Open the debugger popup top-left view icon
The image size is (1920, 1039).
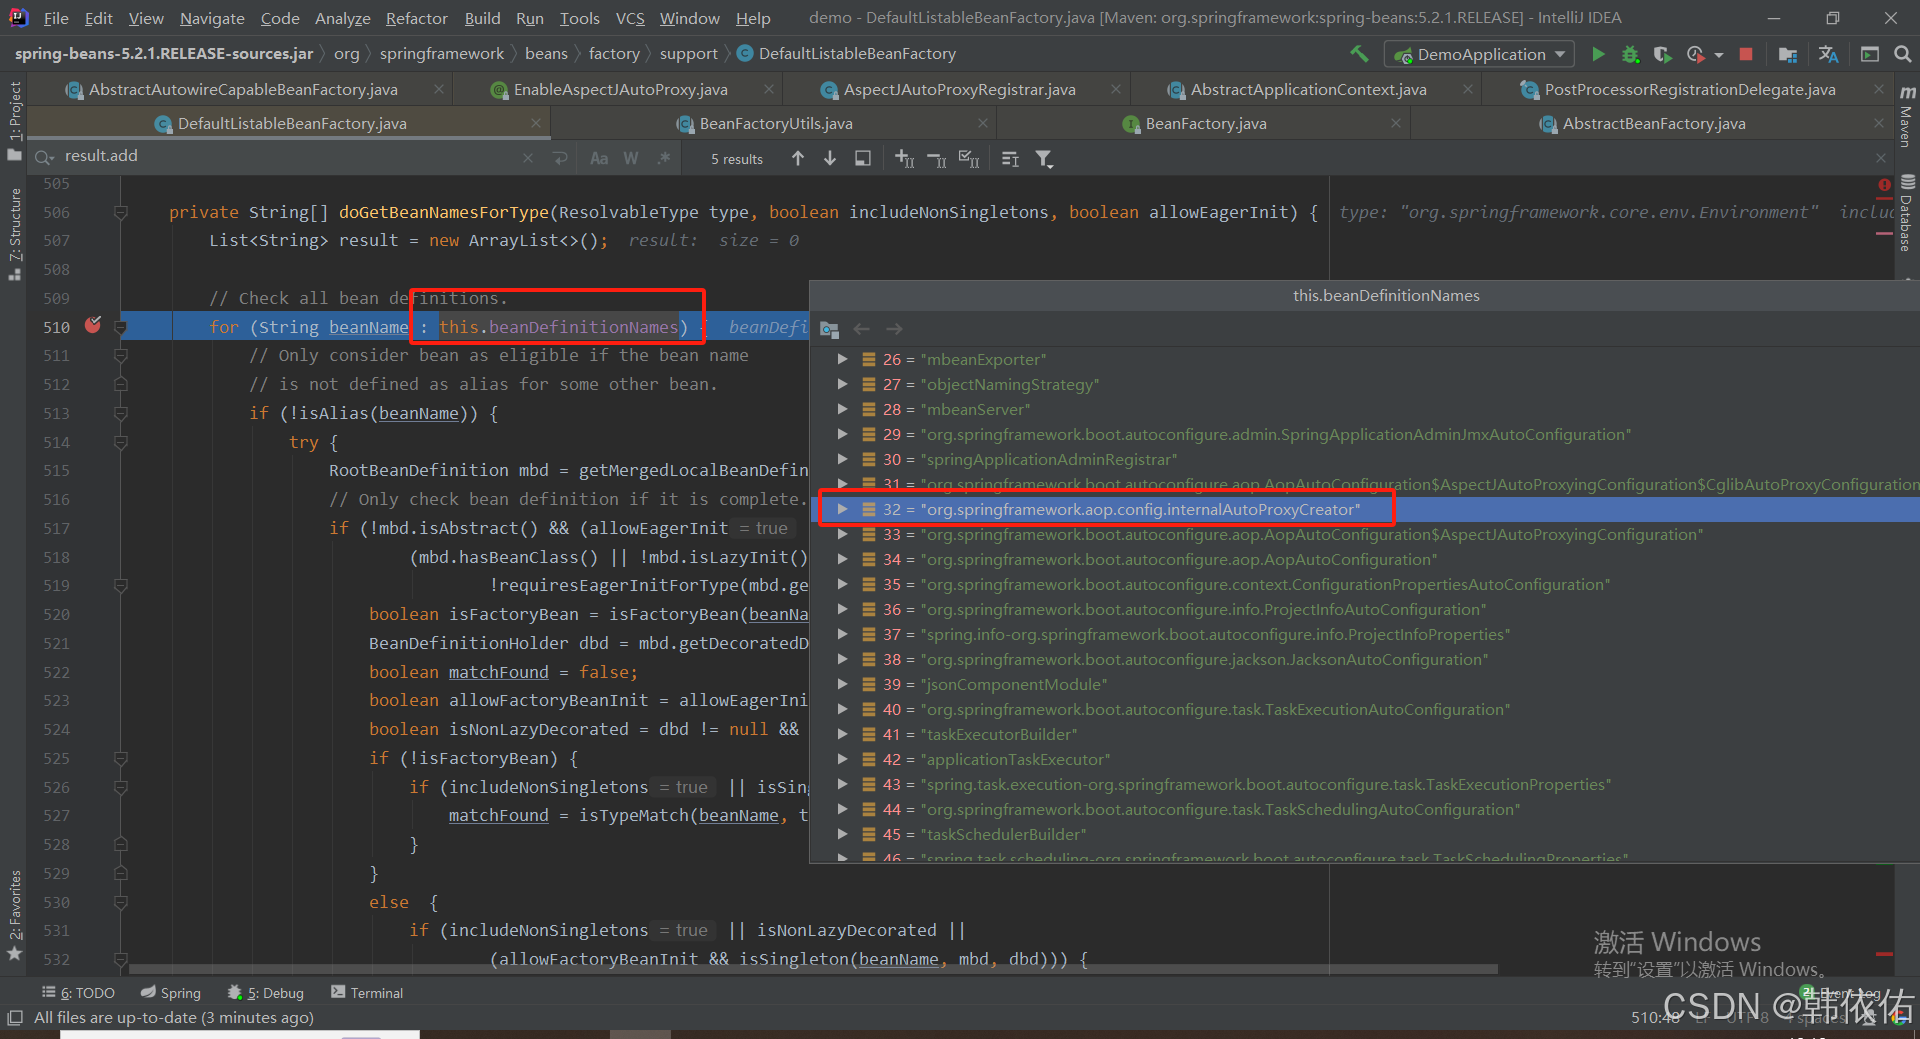pyautogui.click(x=829, y=329)
